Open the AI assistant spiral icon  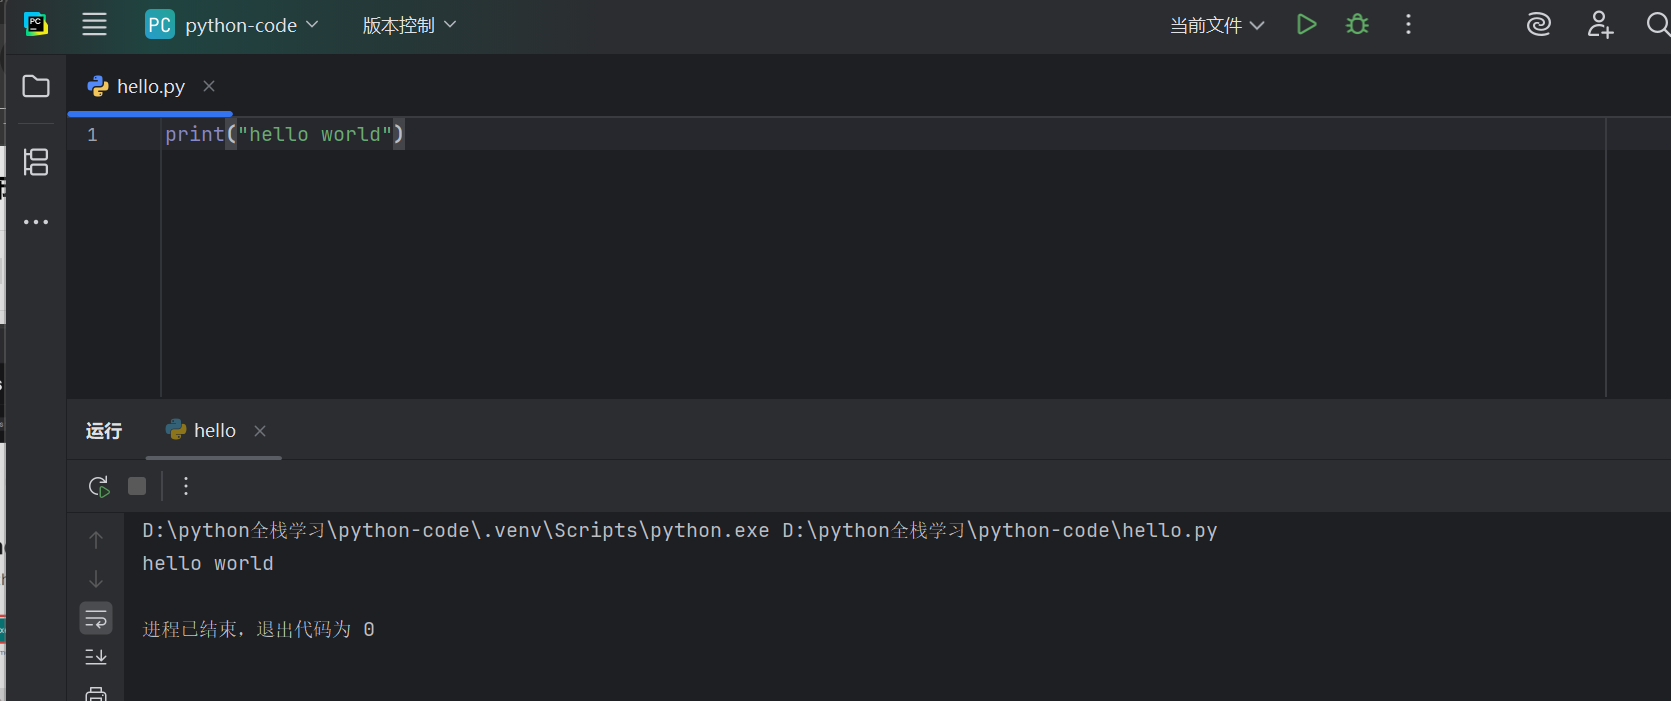tap(1539, 24)
